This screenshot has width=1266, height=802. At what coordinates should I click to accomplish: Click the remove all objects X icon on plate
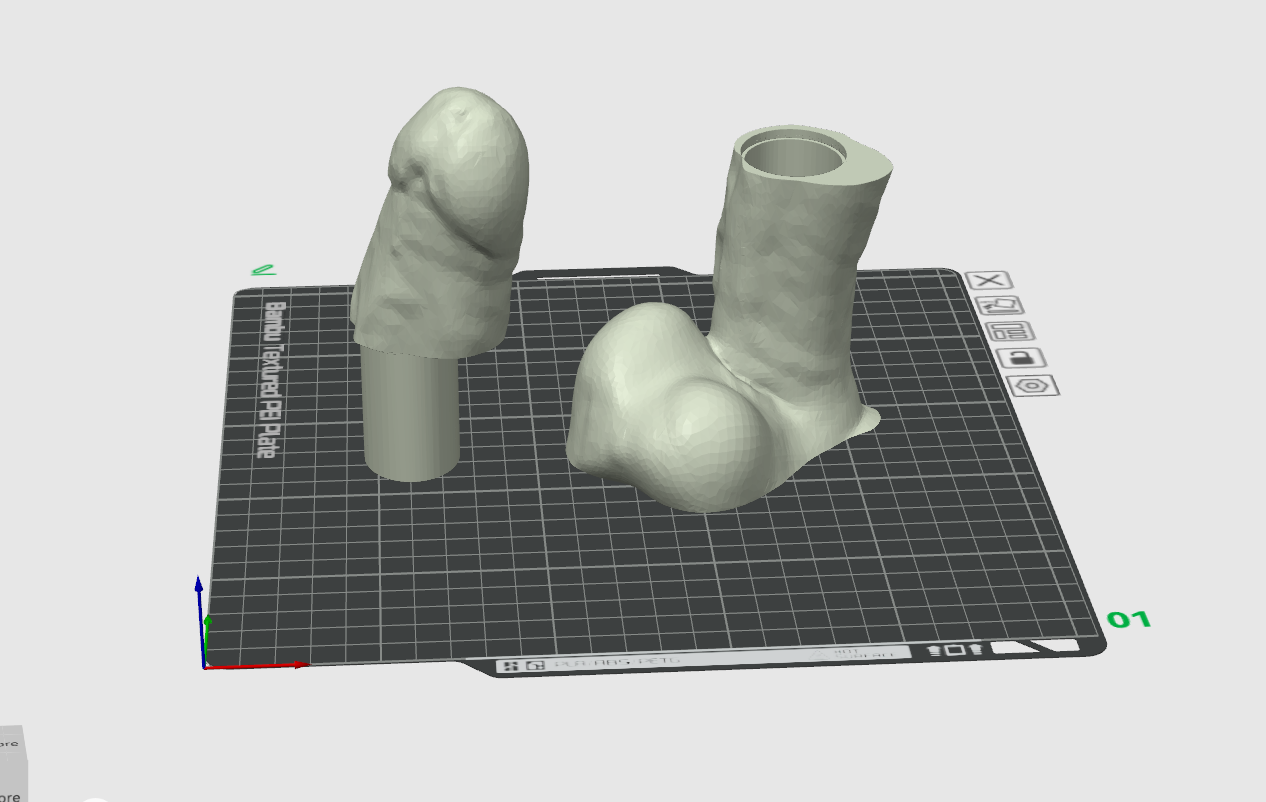990,281
